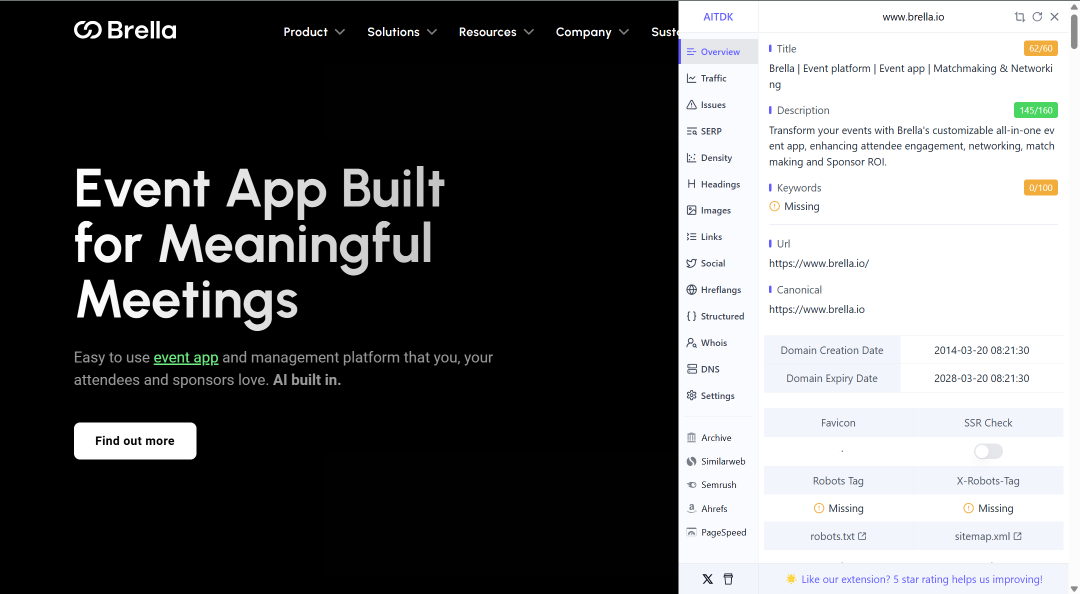
Task: Open the SERP icon
Action: 692,131
